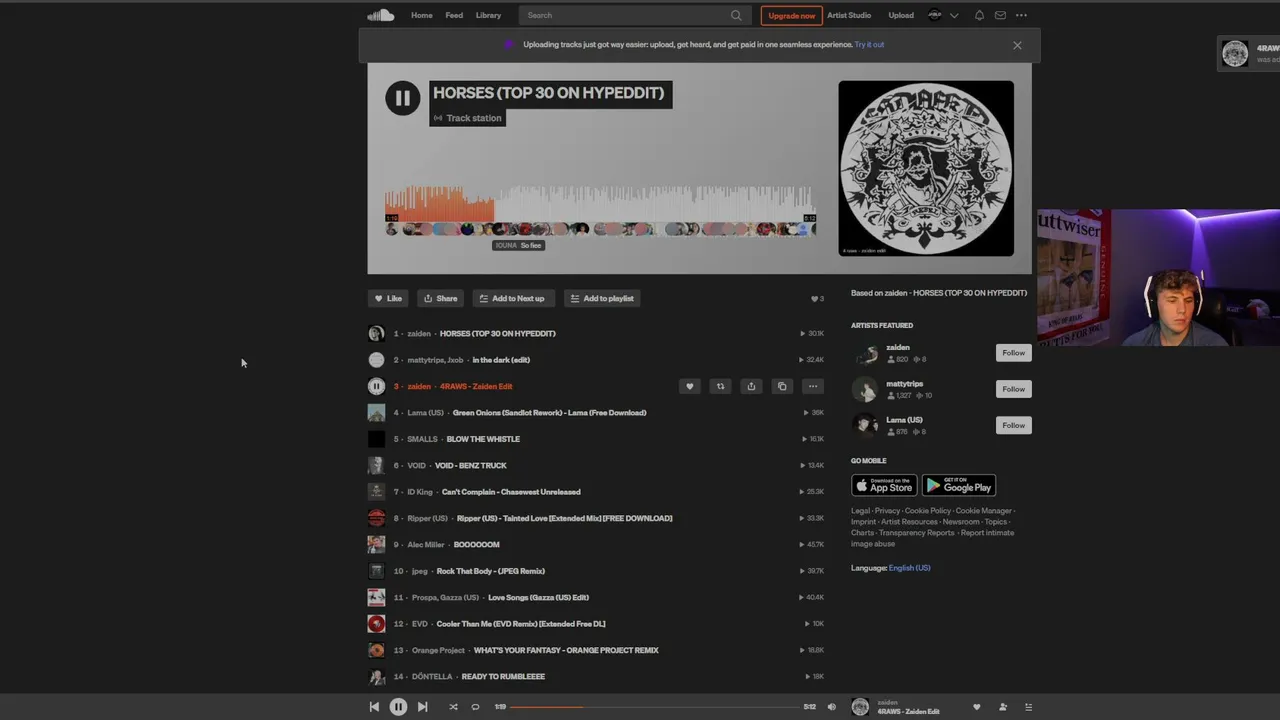Play 'BLOW THE WHISTLE' by SMALLS
Screen dimensions: 1280x720
tap(598, 439)
